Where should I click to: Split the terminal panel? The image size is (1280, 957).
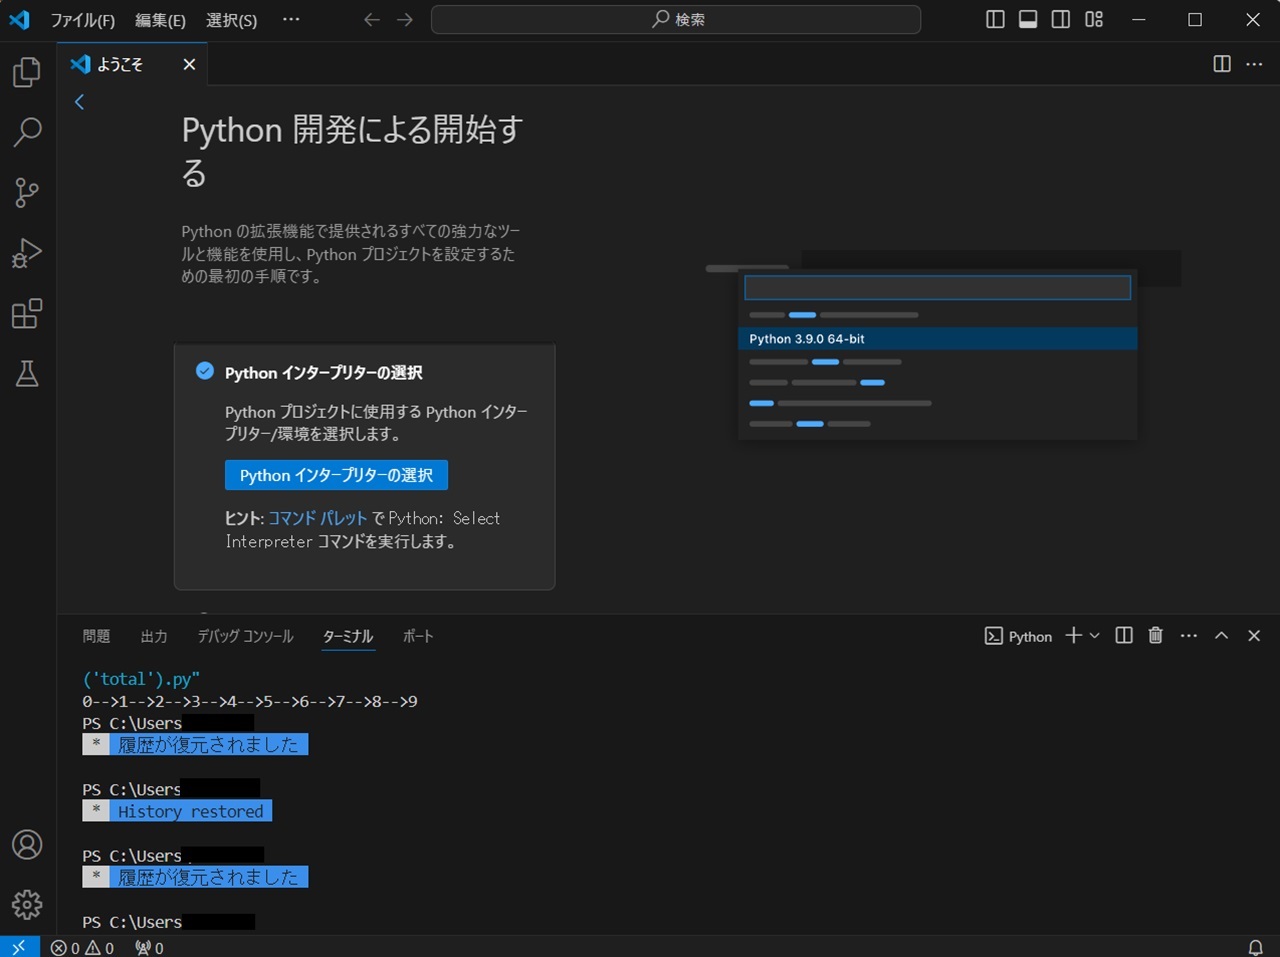(x=1124, y=636)
